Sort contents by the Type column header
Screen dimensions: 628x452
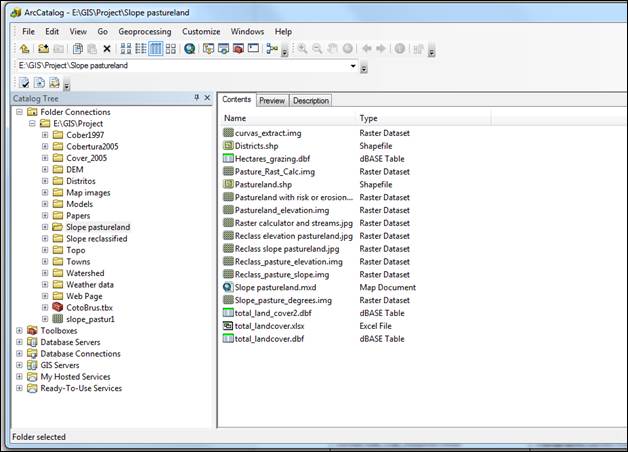(368, 118)
